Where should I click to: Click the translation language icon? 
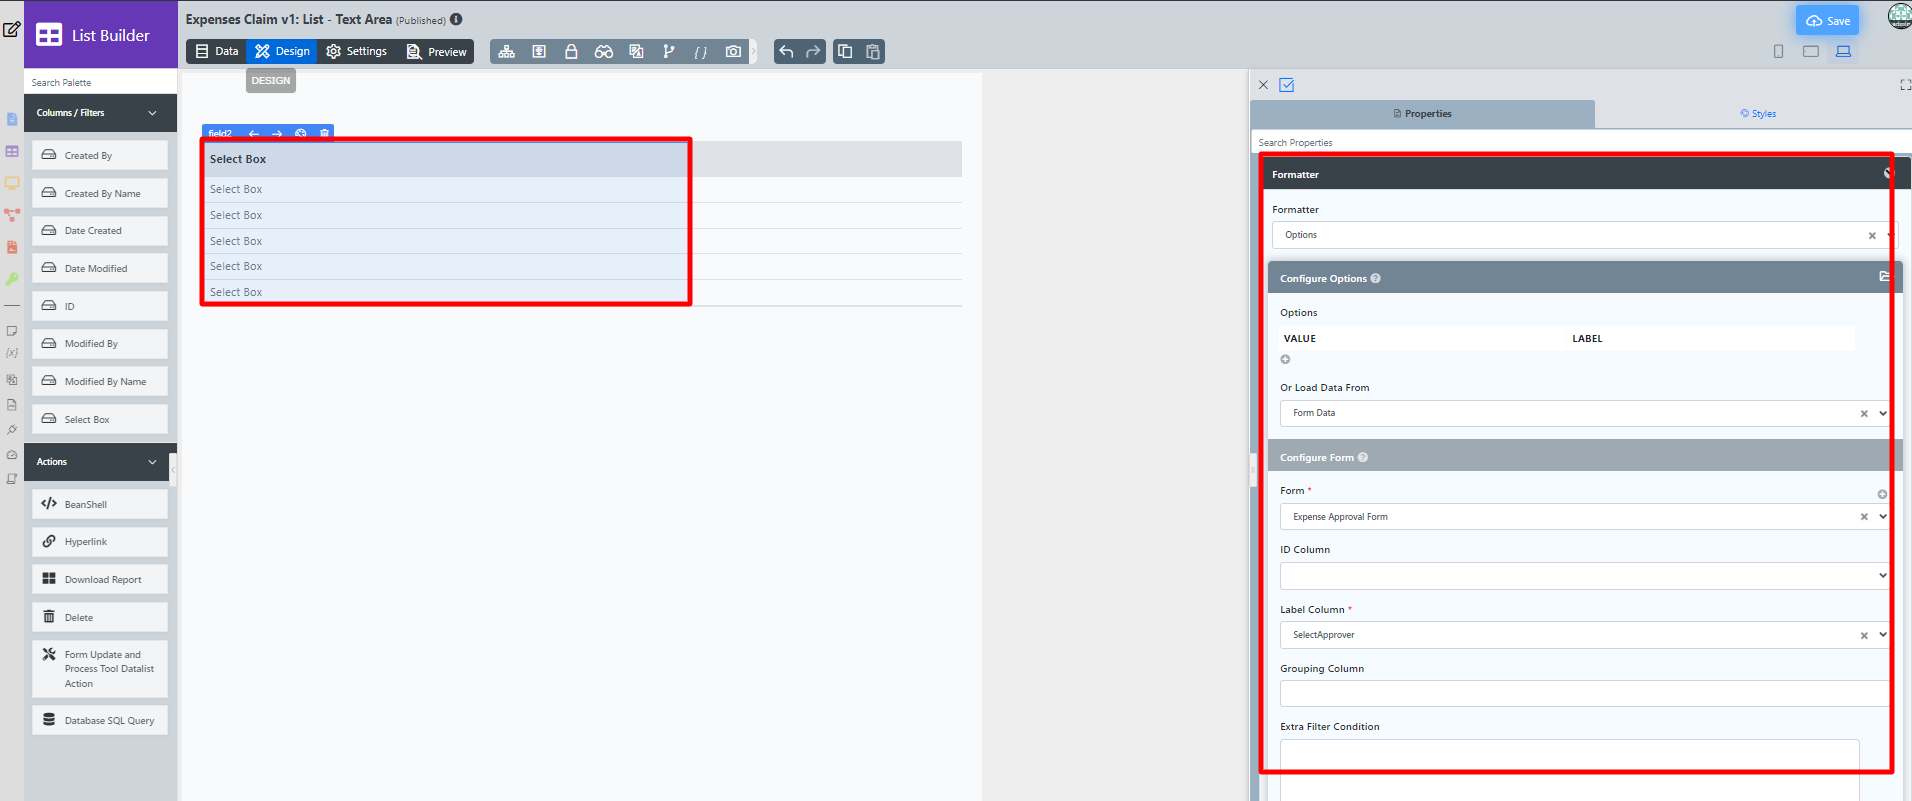[636, 52]
